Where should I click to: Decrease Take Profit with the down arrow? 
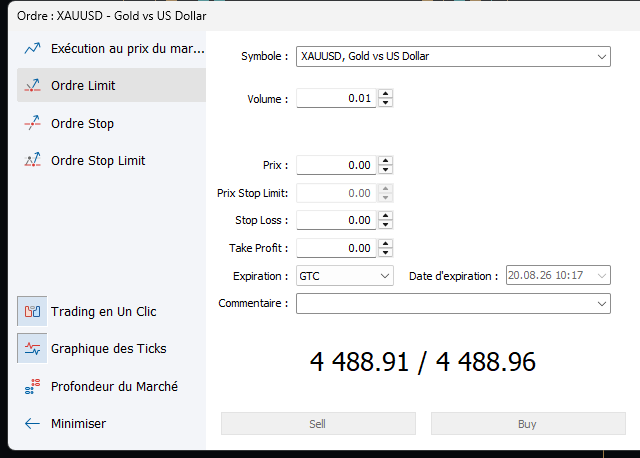pyautogui.click(x=386, y=252)
